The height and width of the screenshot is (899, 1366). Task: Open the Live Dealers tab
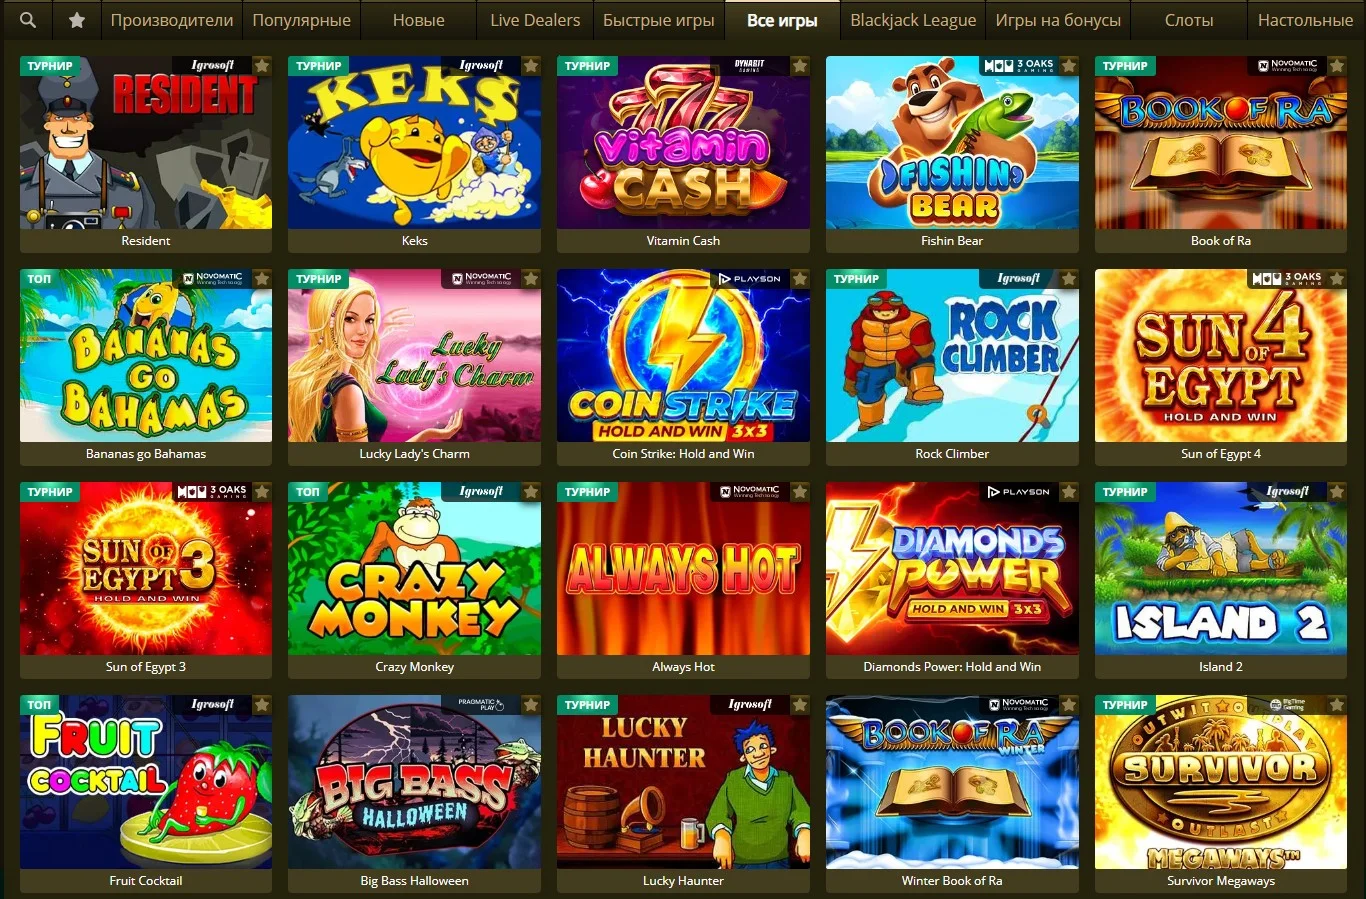[535, 20]
